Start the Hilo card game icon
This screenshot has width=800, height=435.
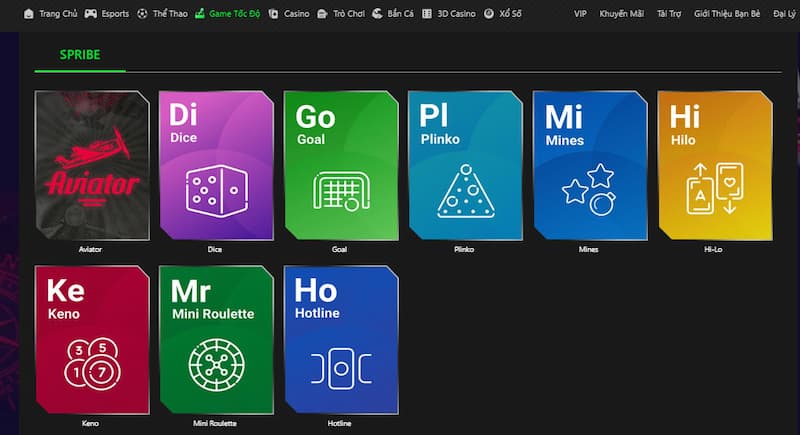point(714,166)
